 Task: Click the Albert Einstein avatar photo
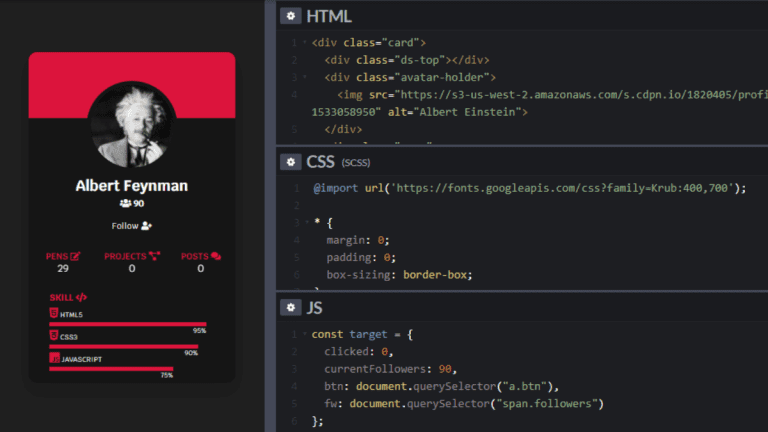[x=132, y=125]
